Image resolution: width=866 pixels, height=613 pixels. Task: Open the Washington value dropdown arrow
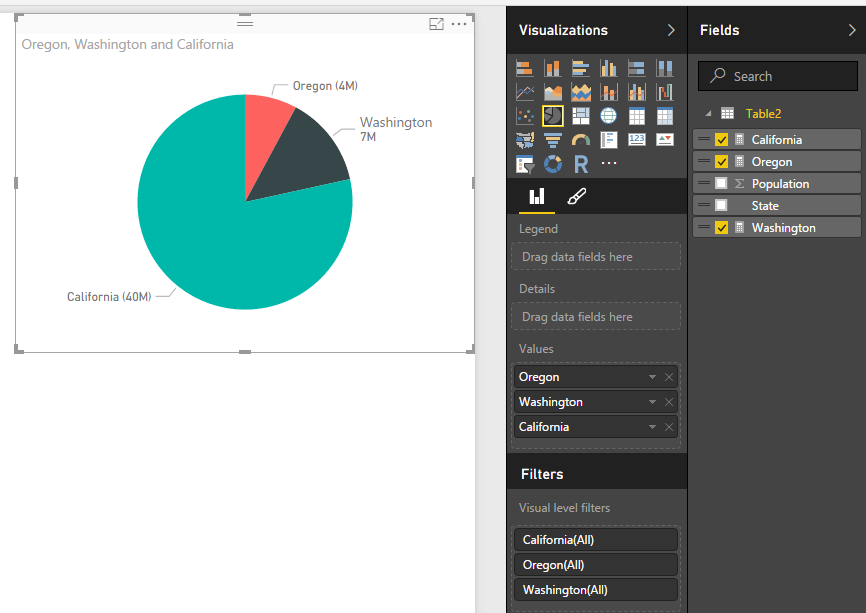coord(652,401)
